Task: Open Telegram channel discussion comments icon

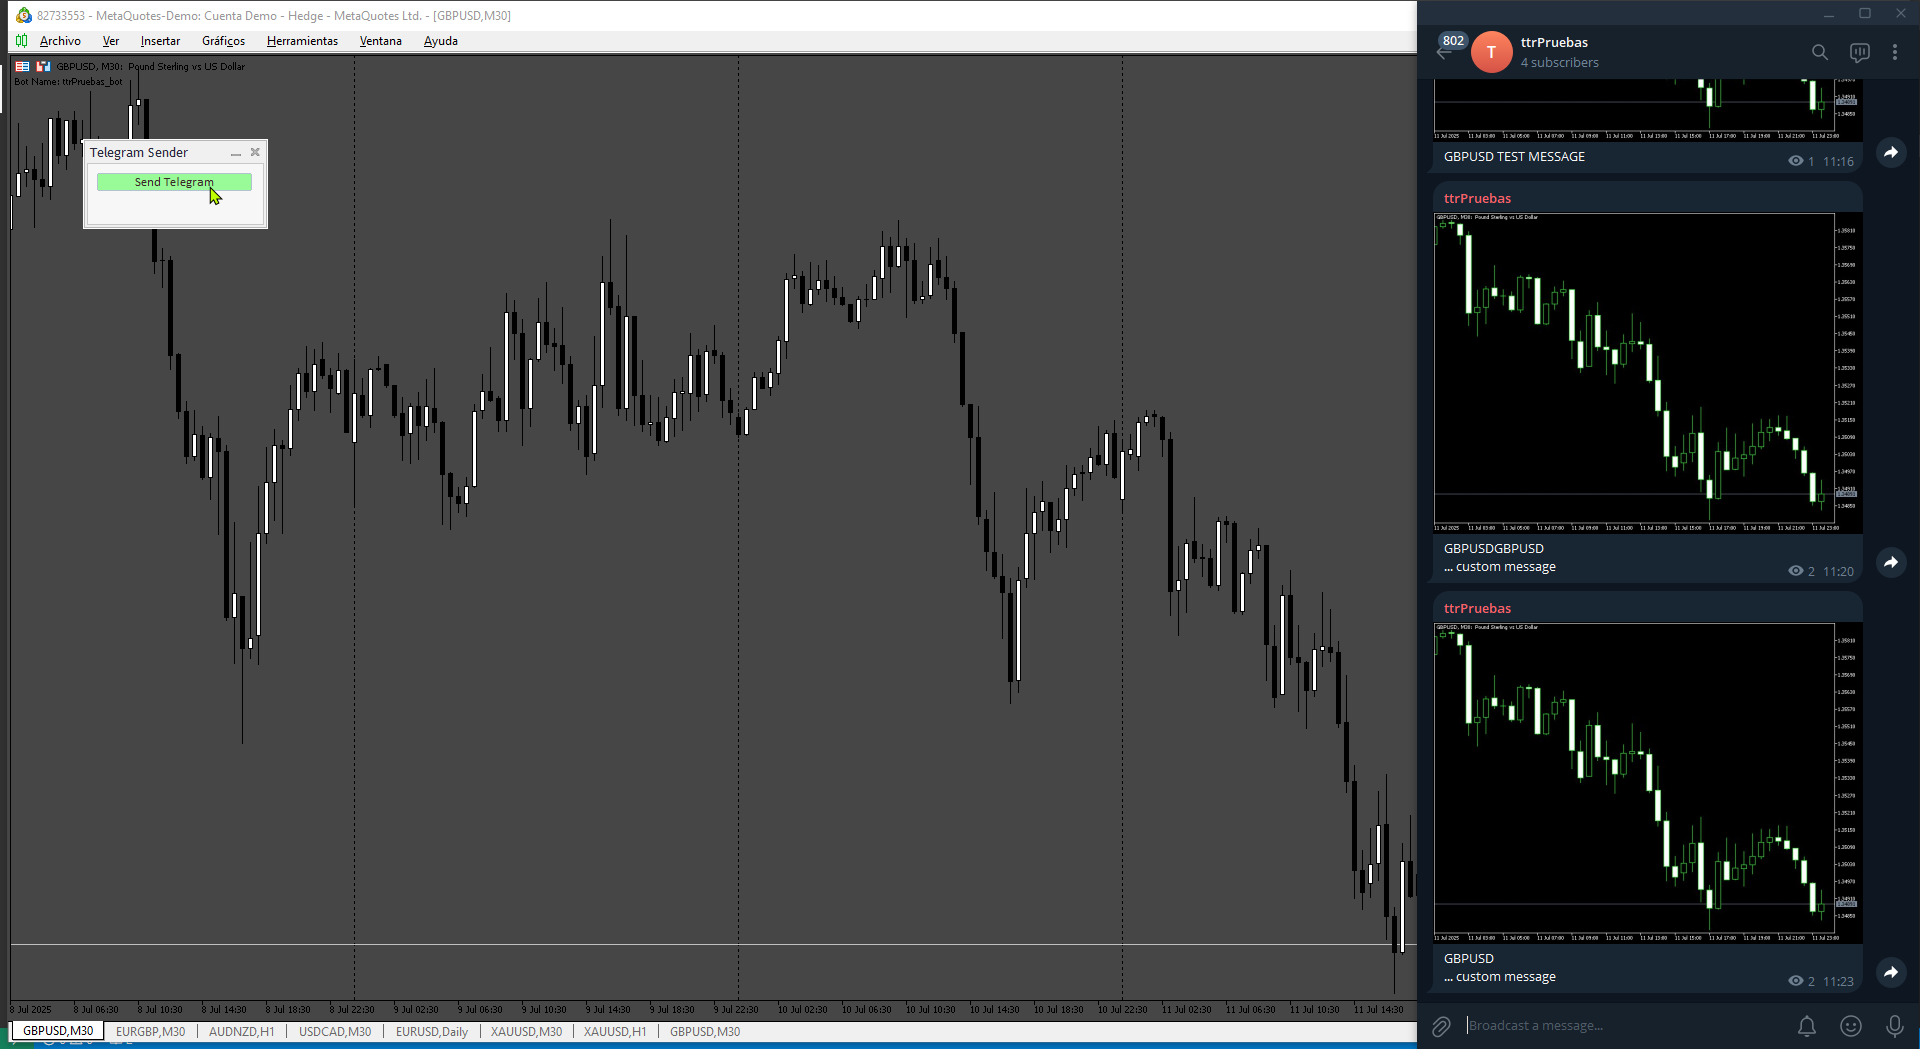Action: [x=1859, y=52]
